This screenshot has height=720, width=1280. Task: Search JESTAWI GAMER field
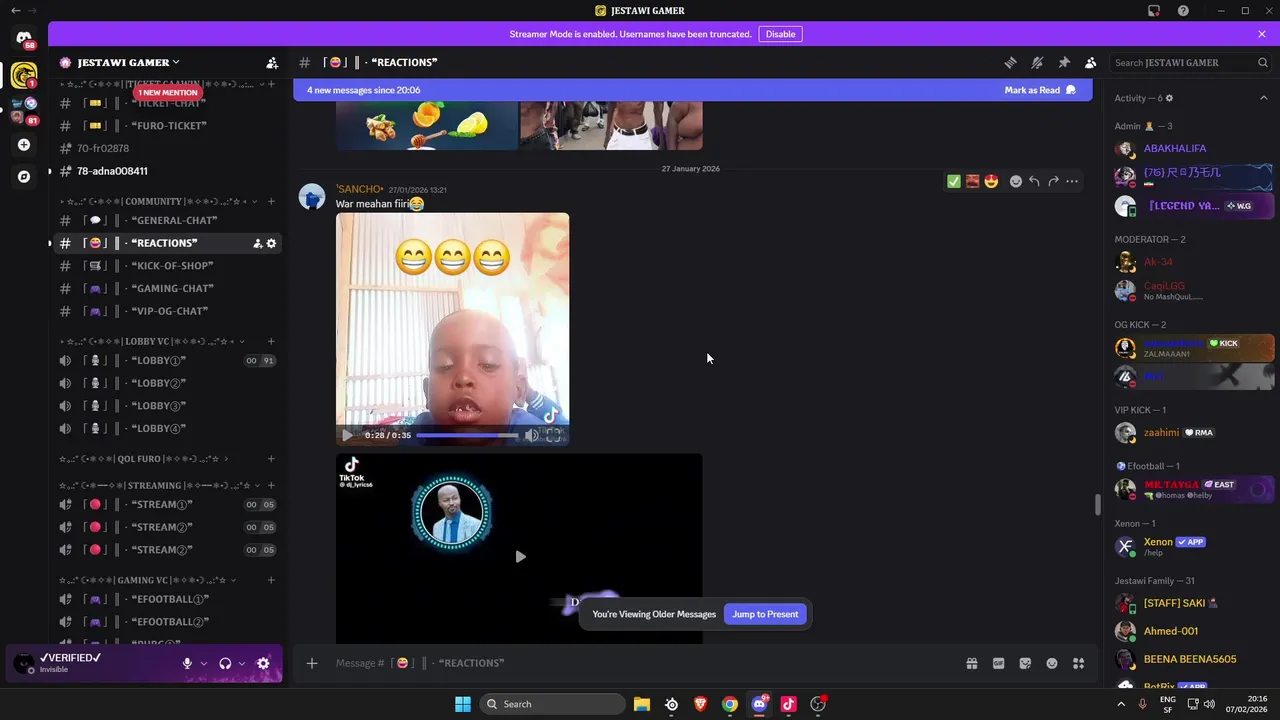coord(1191,62)
